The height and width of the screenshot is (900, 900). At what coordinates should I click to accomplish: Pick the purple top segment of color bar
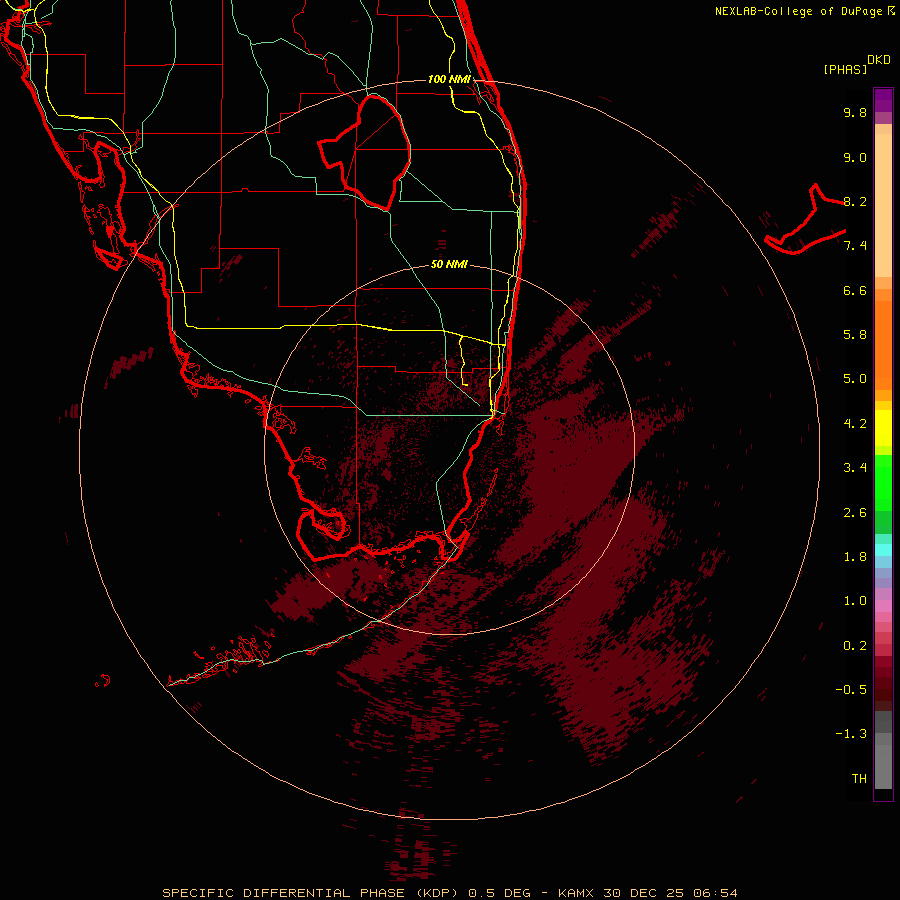(883, 100)
